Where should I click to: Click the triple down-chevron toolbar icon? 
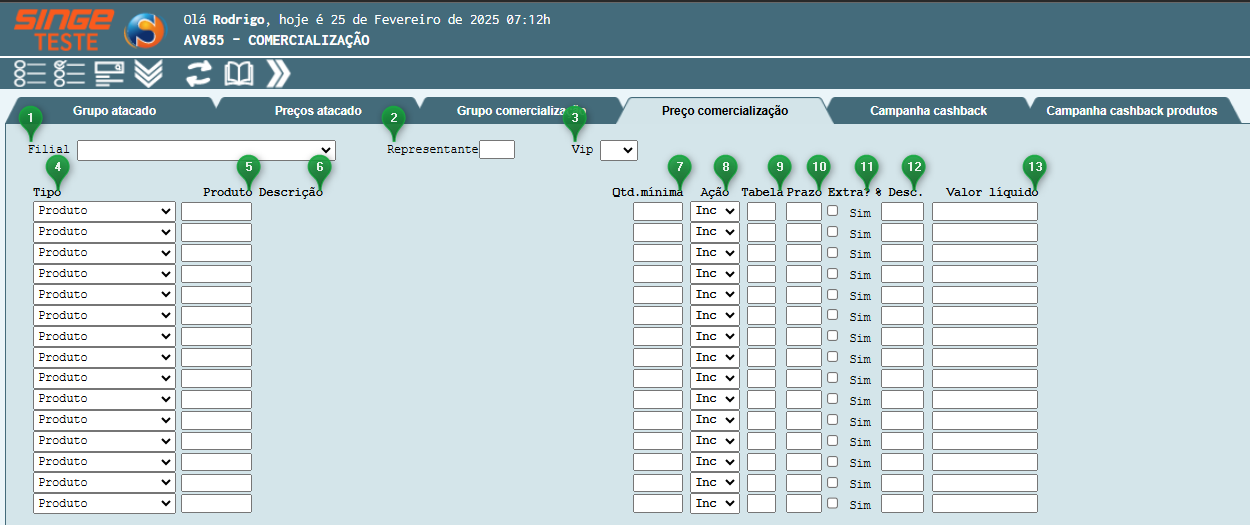pyautogui.click(x=148, y=73)
